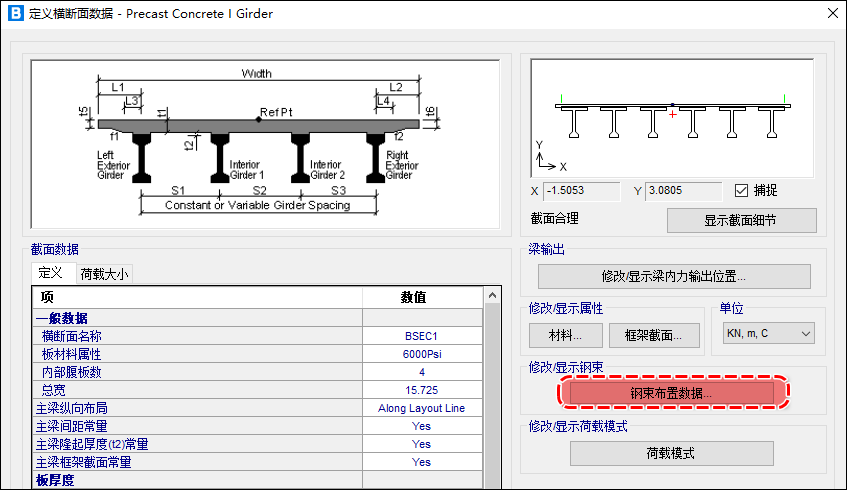Toggle the 捕捉 snap checkbox

(741, 191)
